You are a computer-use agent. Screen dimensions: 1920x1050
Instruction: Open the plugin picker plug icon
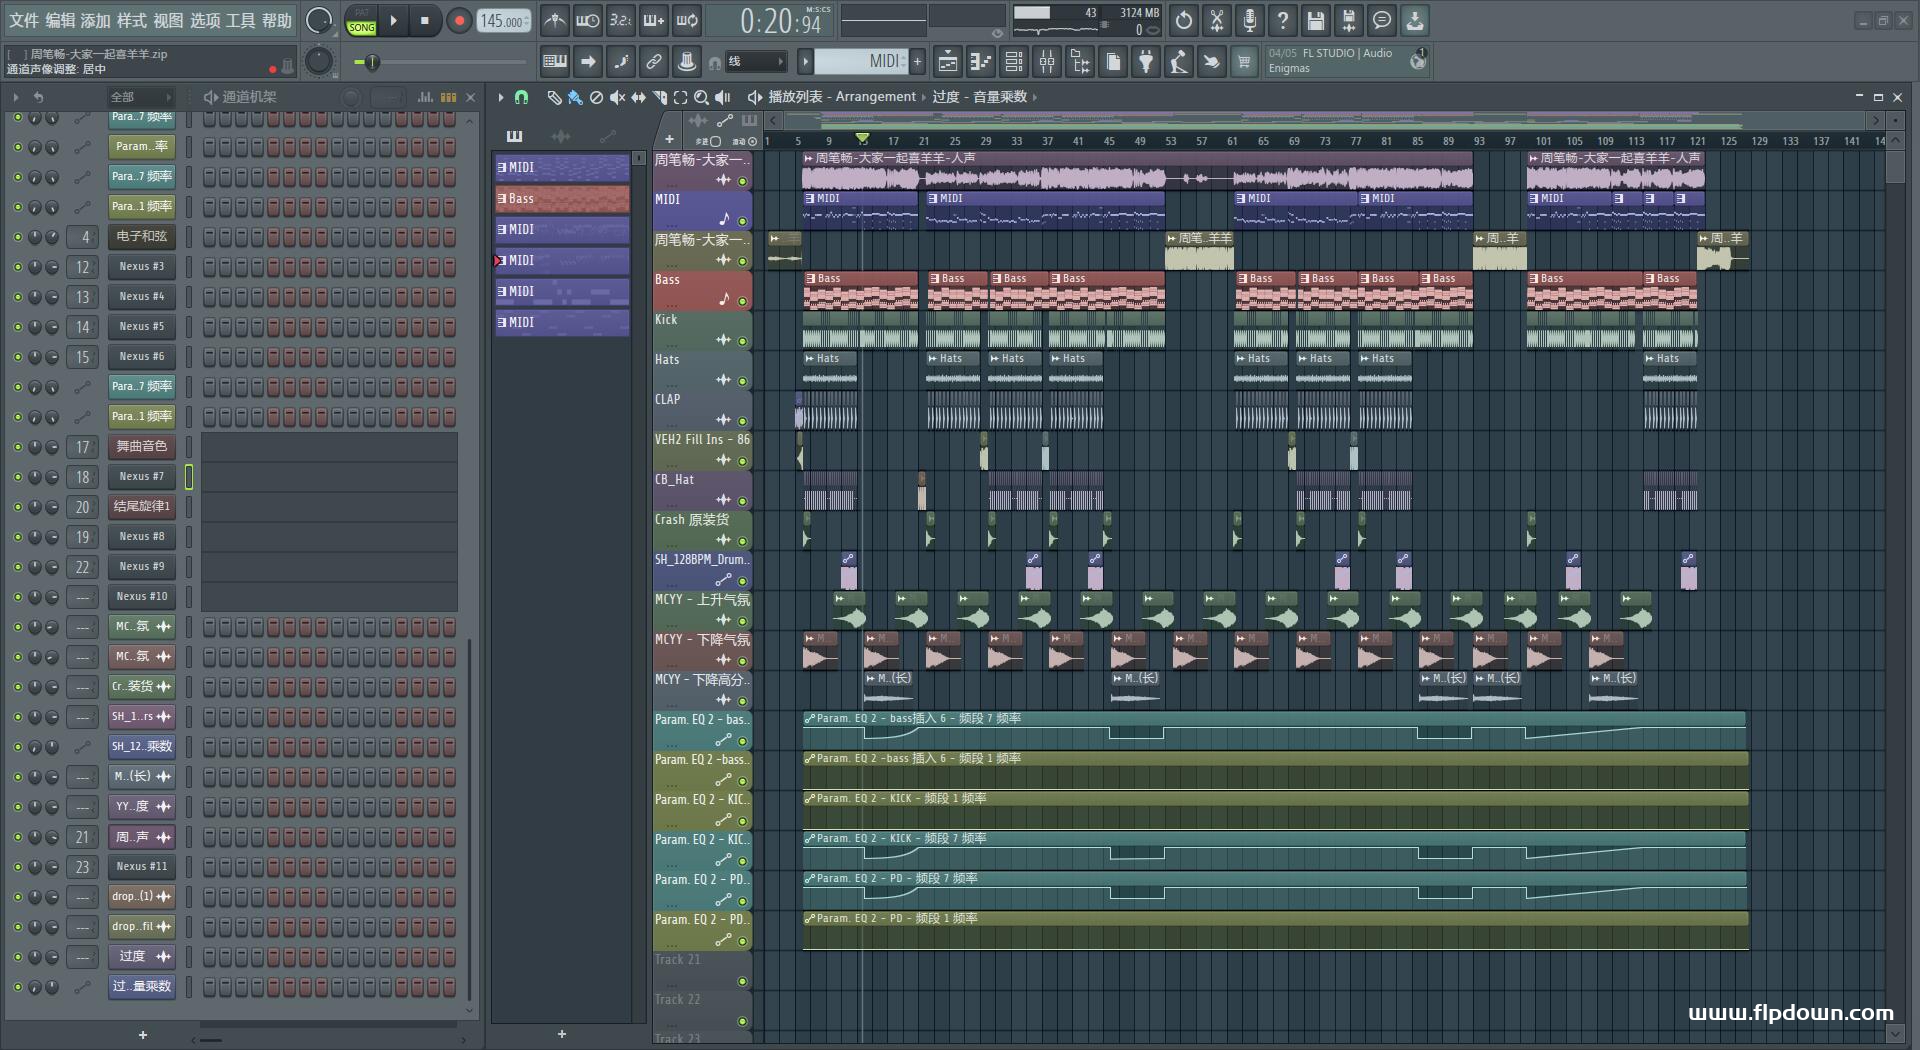point(1146,62)
